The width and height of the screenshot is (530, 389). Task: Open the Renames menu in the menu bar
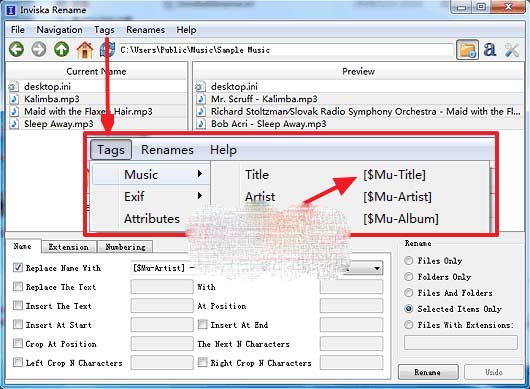tap(145, 30)
